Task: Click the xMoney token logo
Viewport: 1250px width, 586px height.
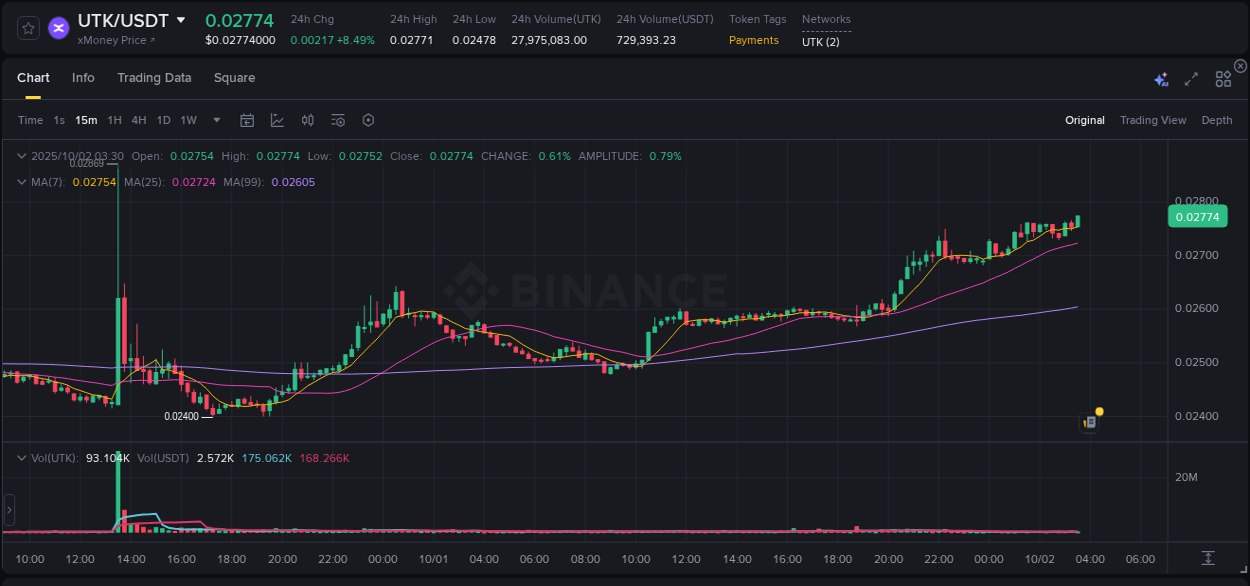Action: click(x=58, y=28)
